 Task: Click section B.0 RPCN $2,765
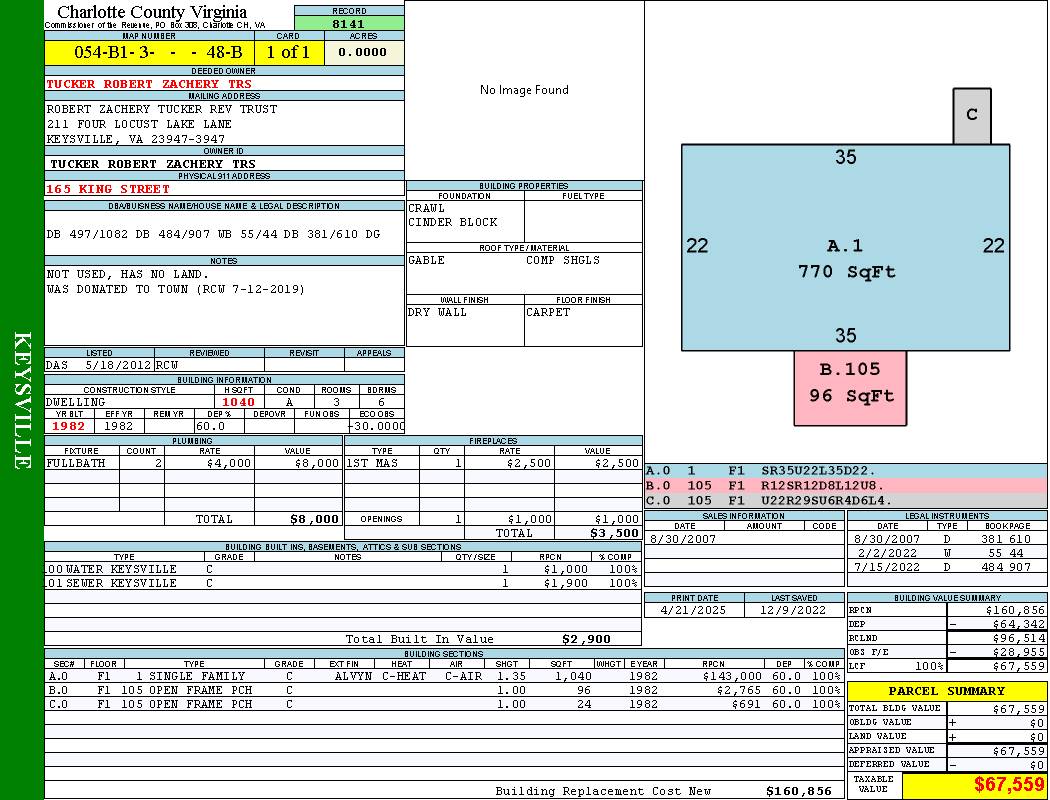pos(739,690)
